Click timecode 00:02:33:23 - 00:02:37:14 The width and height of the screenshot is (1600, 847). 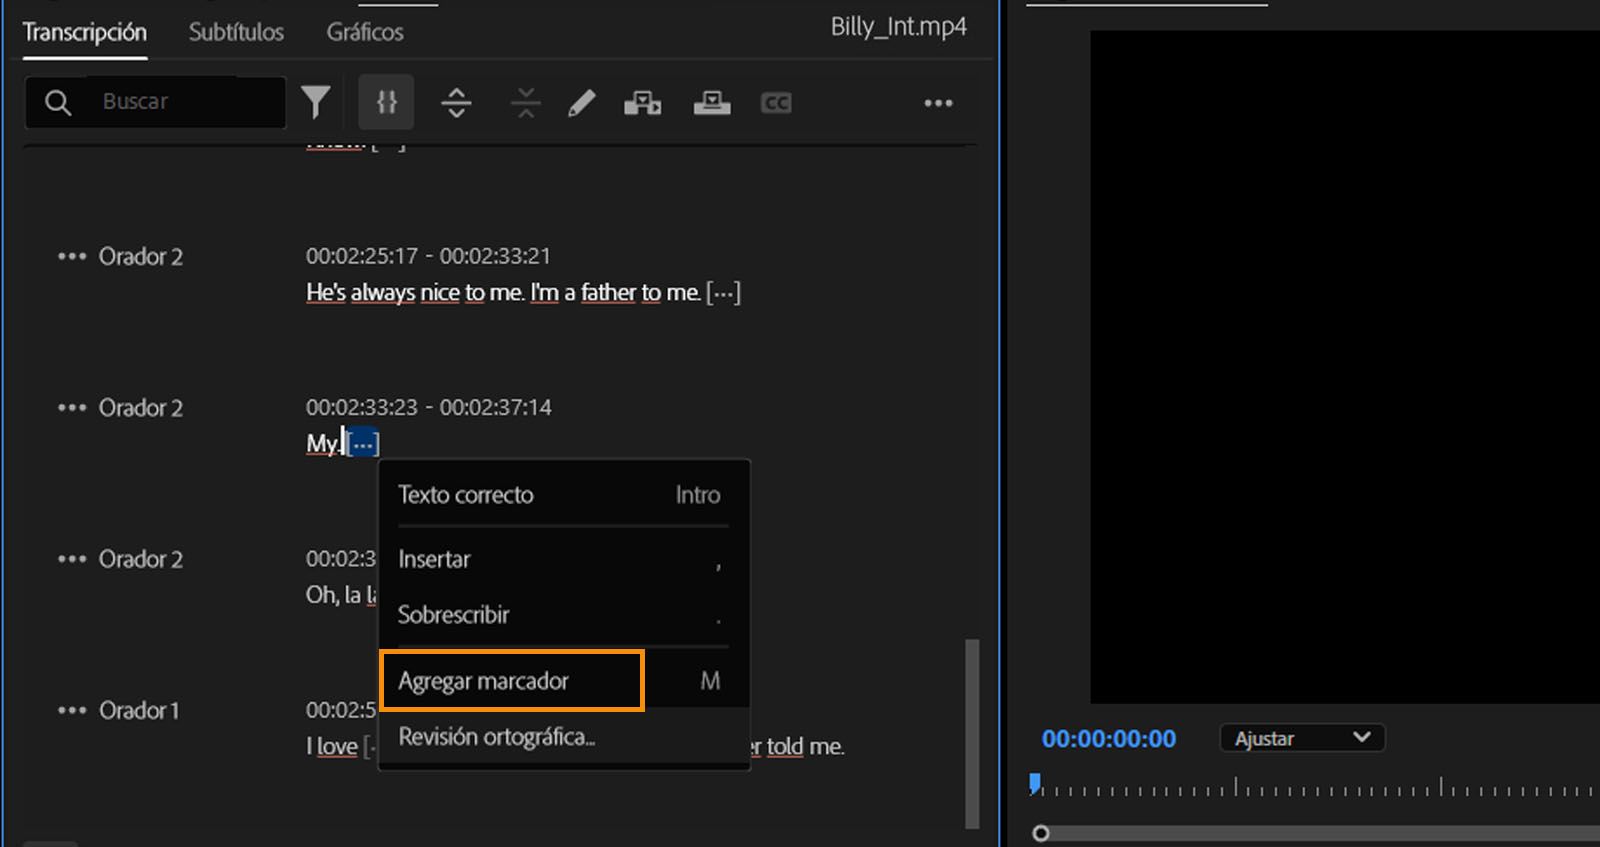(429, 407)
